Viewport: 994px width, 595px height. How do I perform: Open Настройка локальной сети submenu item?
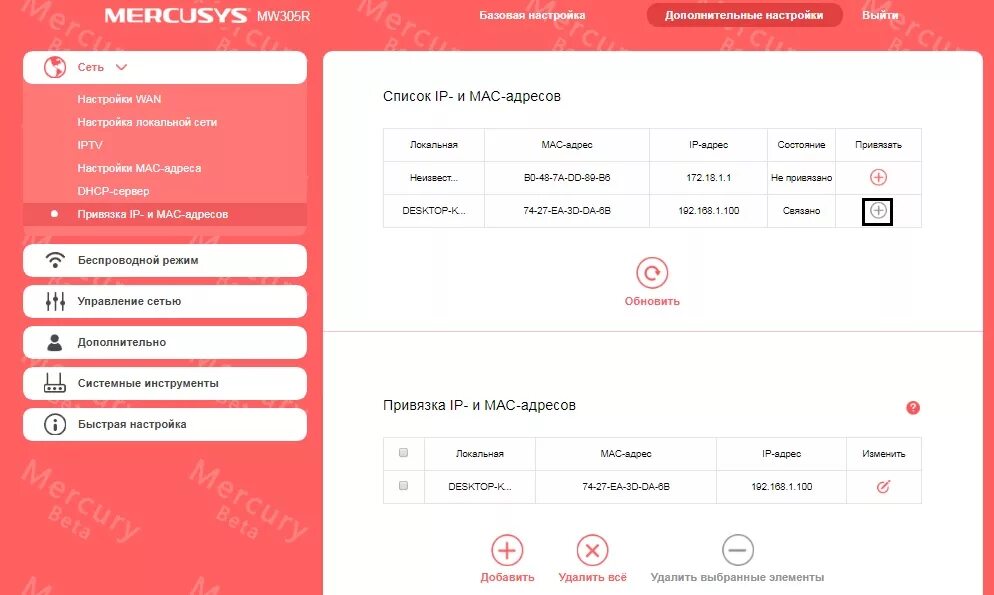pos(147,122)
